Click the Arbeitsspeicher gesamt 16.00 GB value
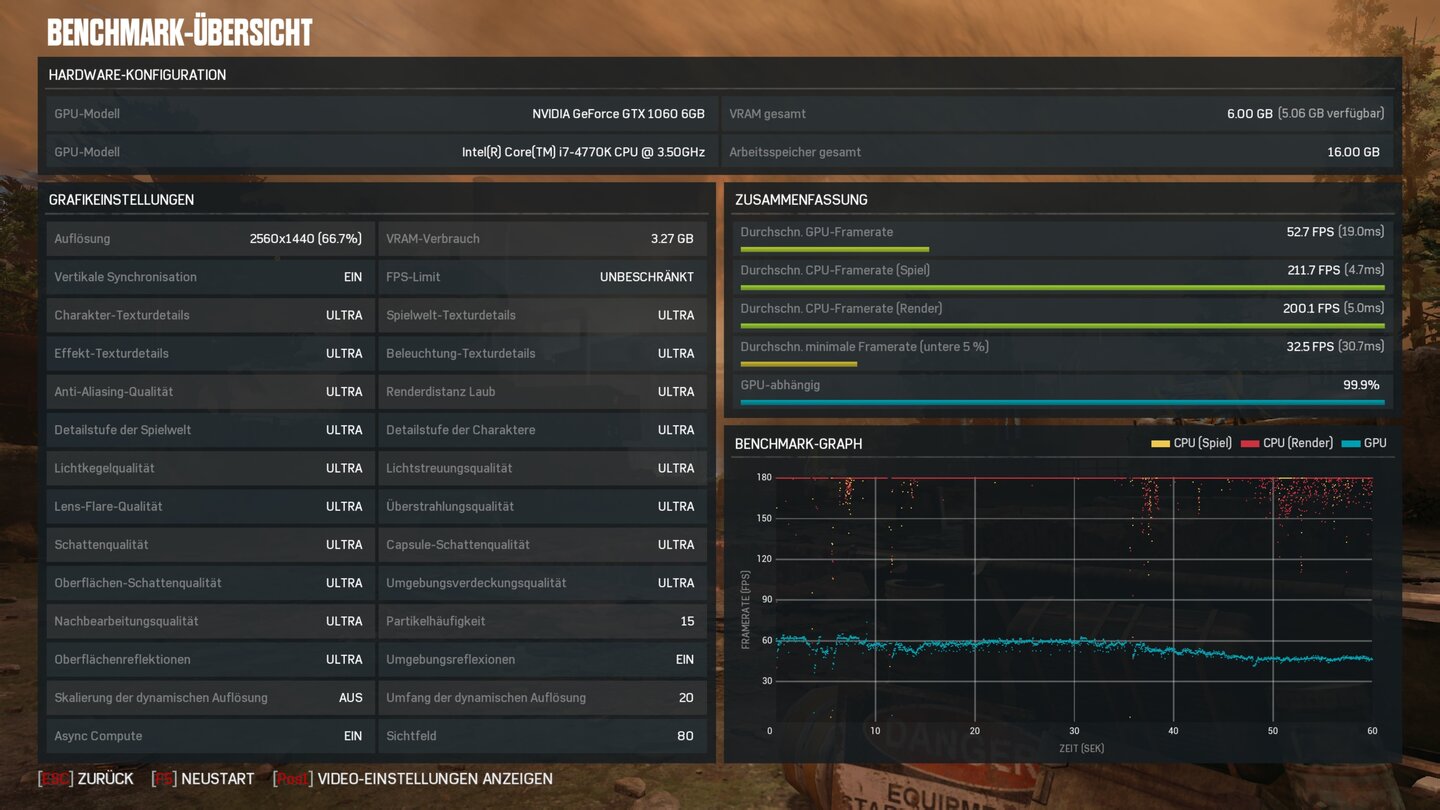1440x810 pixels. tap(1353, 152)
